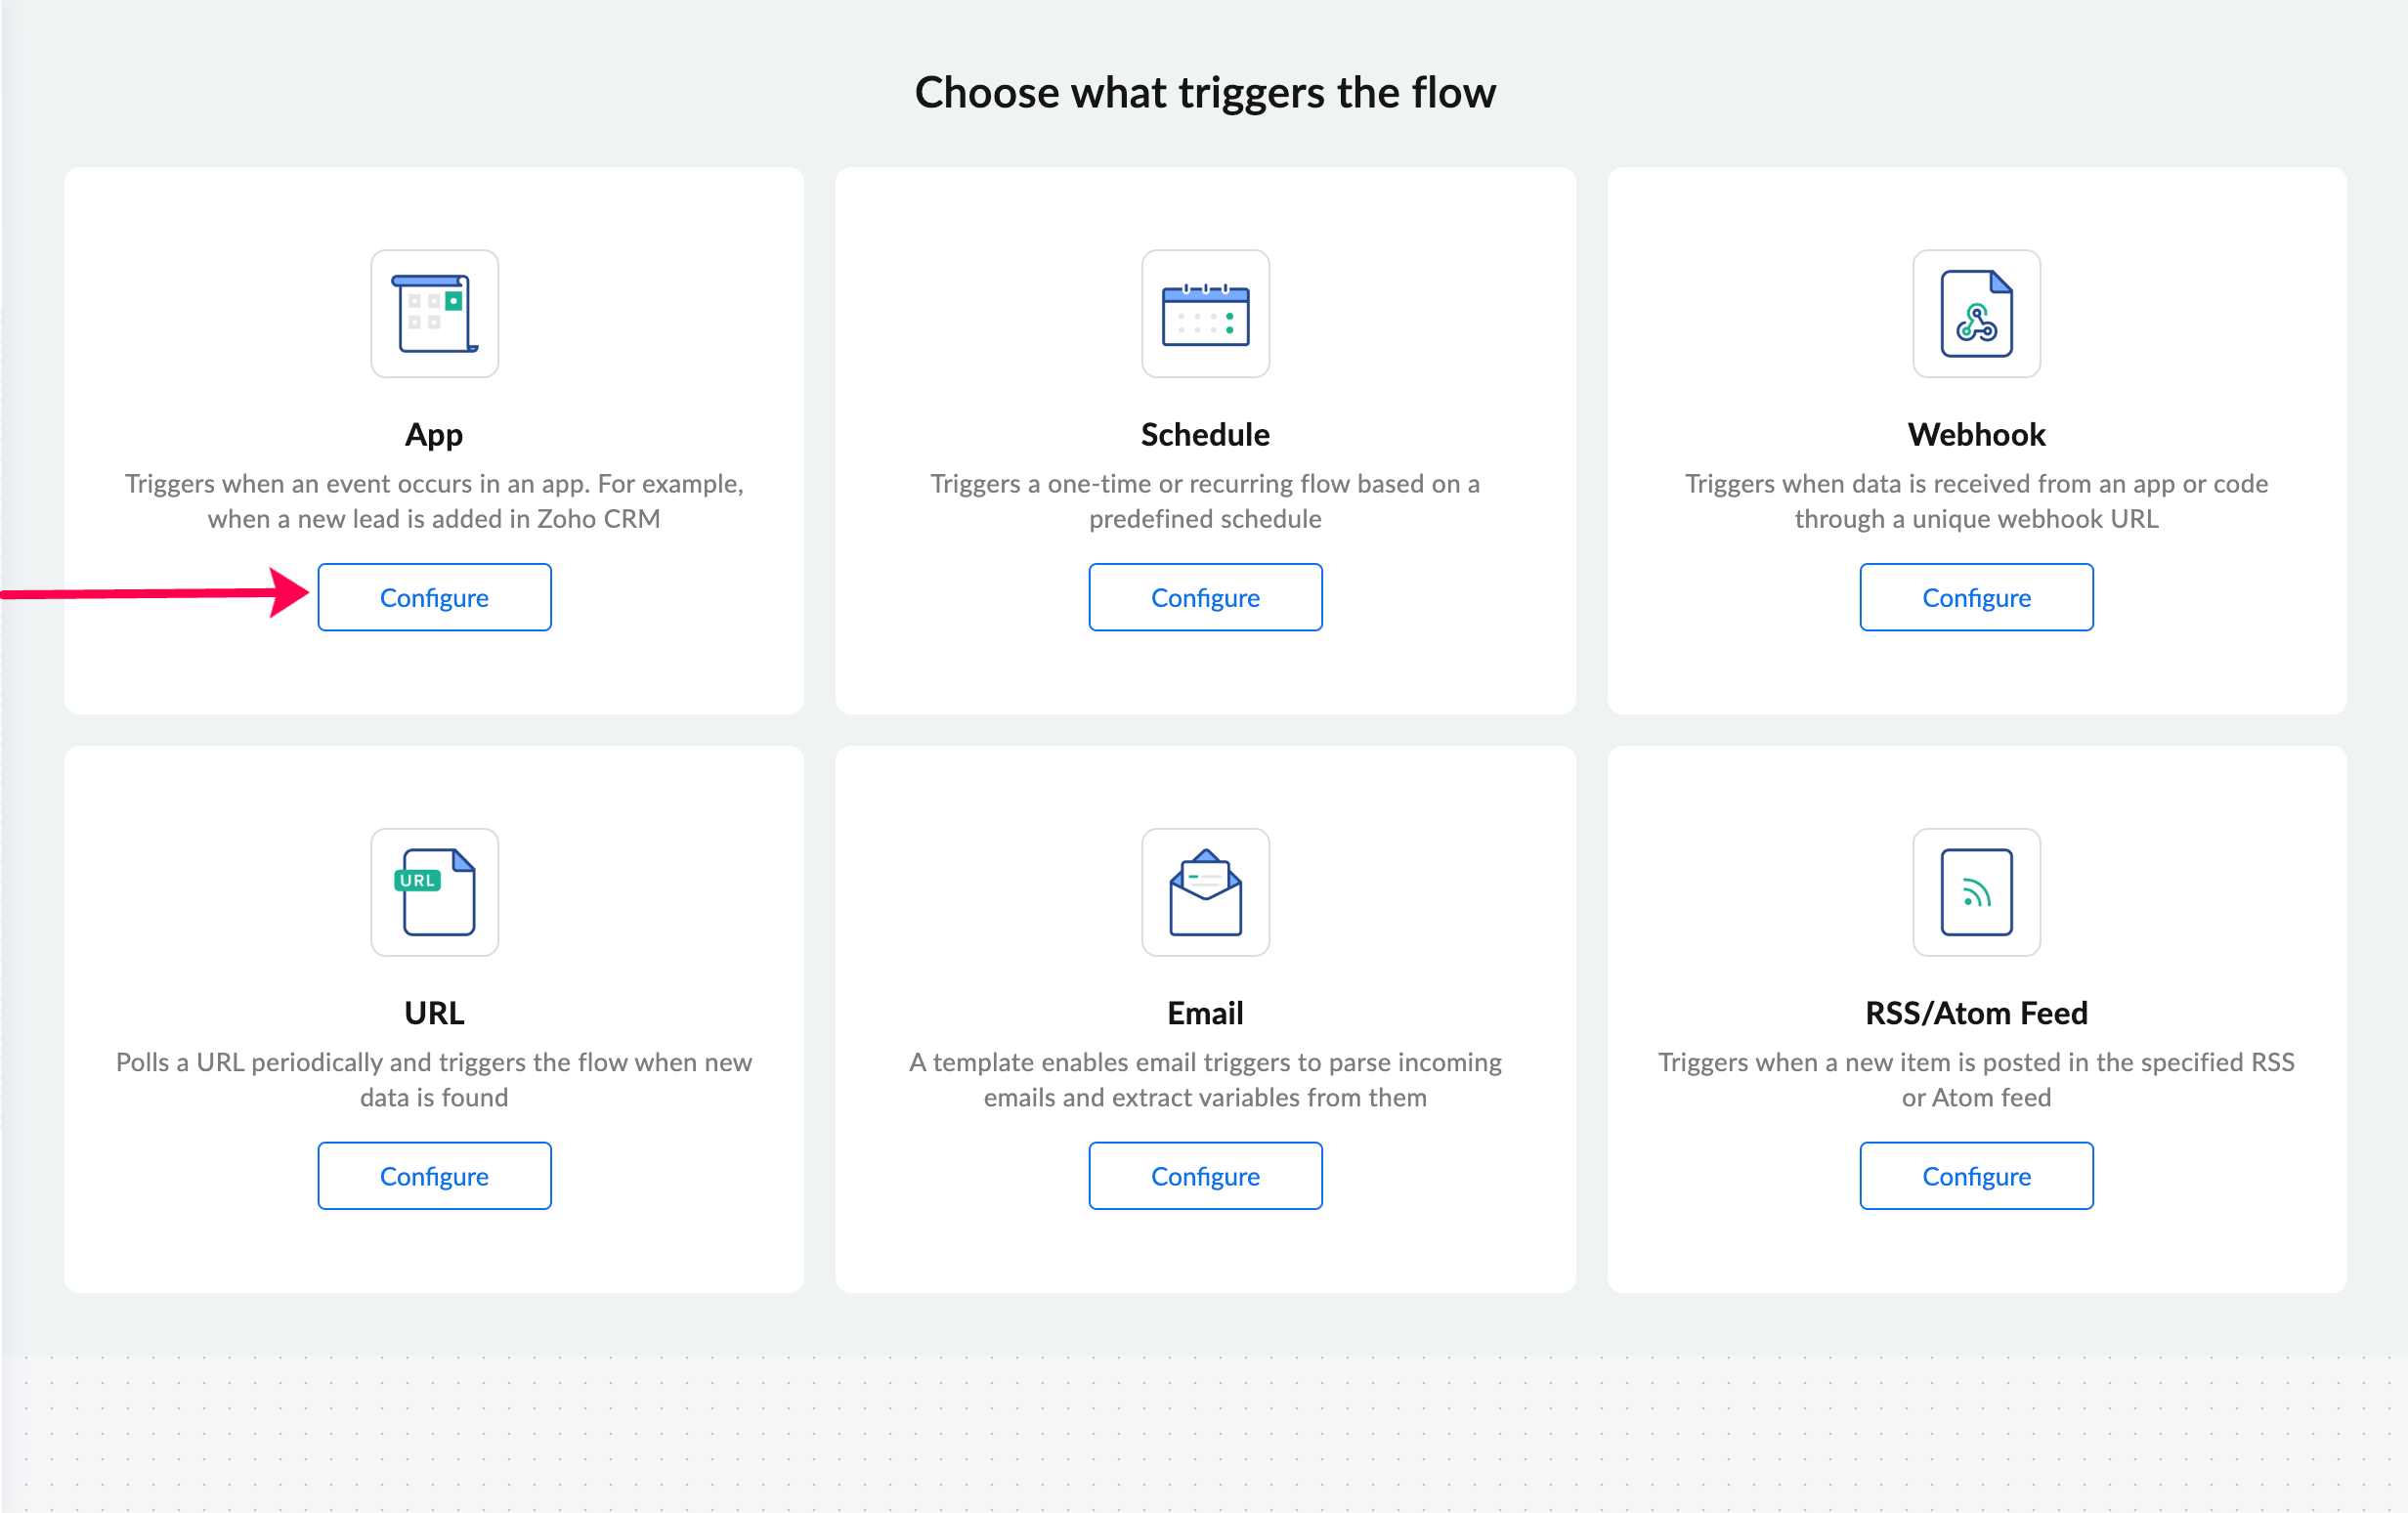
Task: Click the Webhook trigger icon
Action: pos(1976,314)
